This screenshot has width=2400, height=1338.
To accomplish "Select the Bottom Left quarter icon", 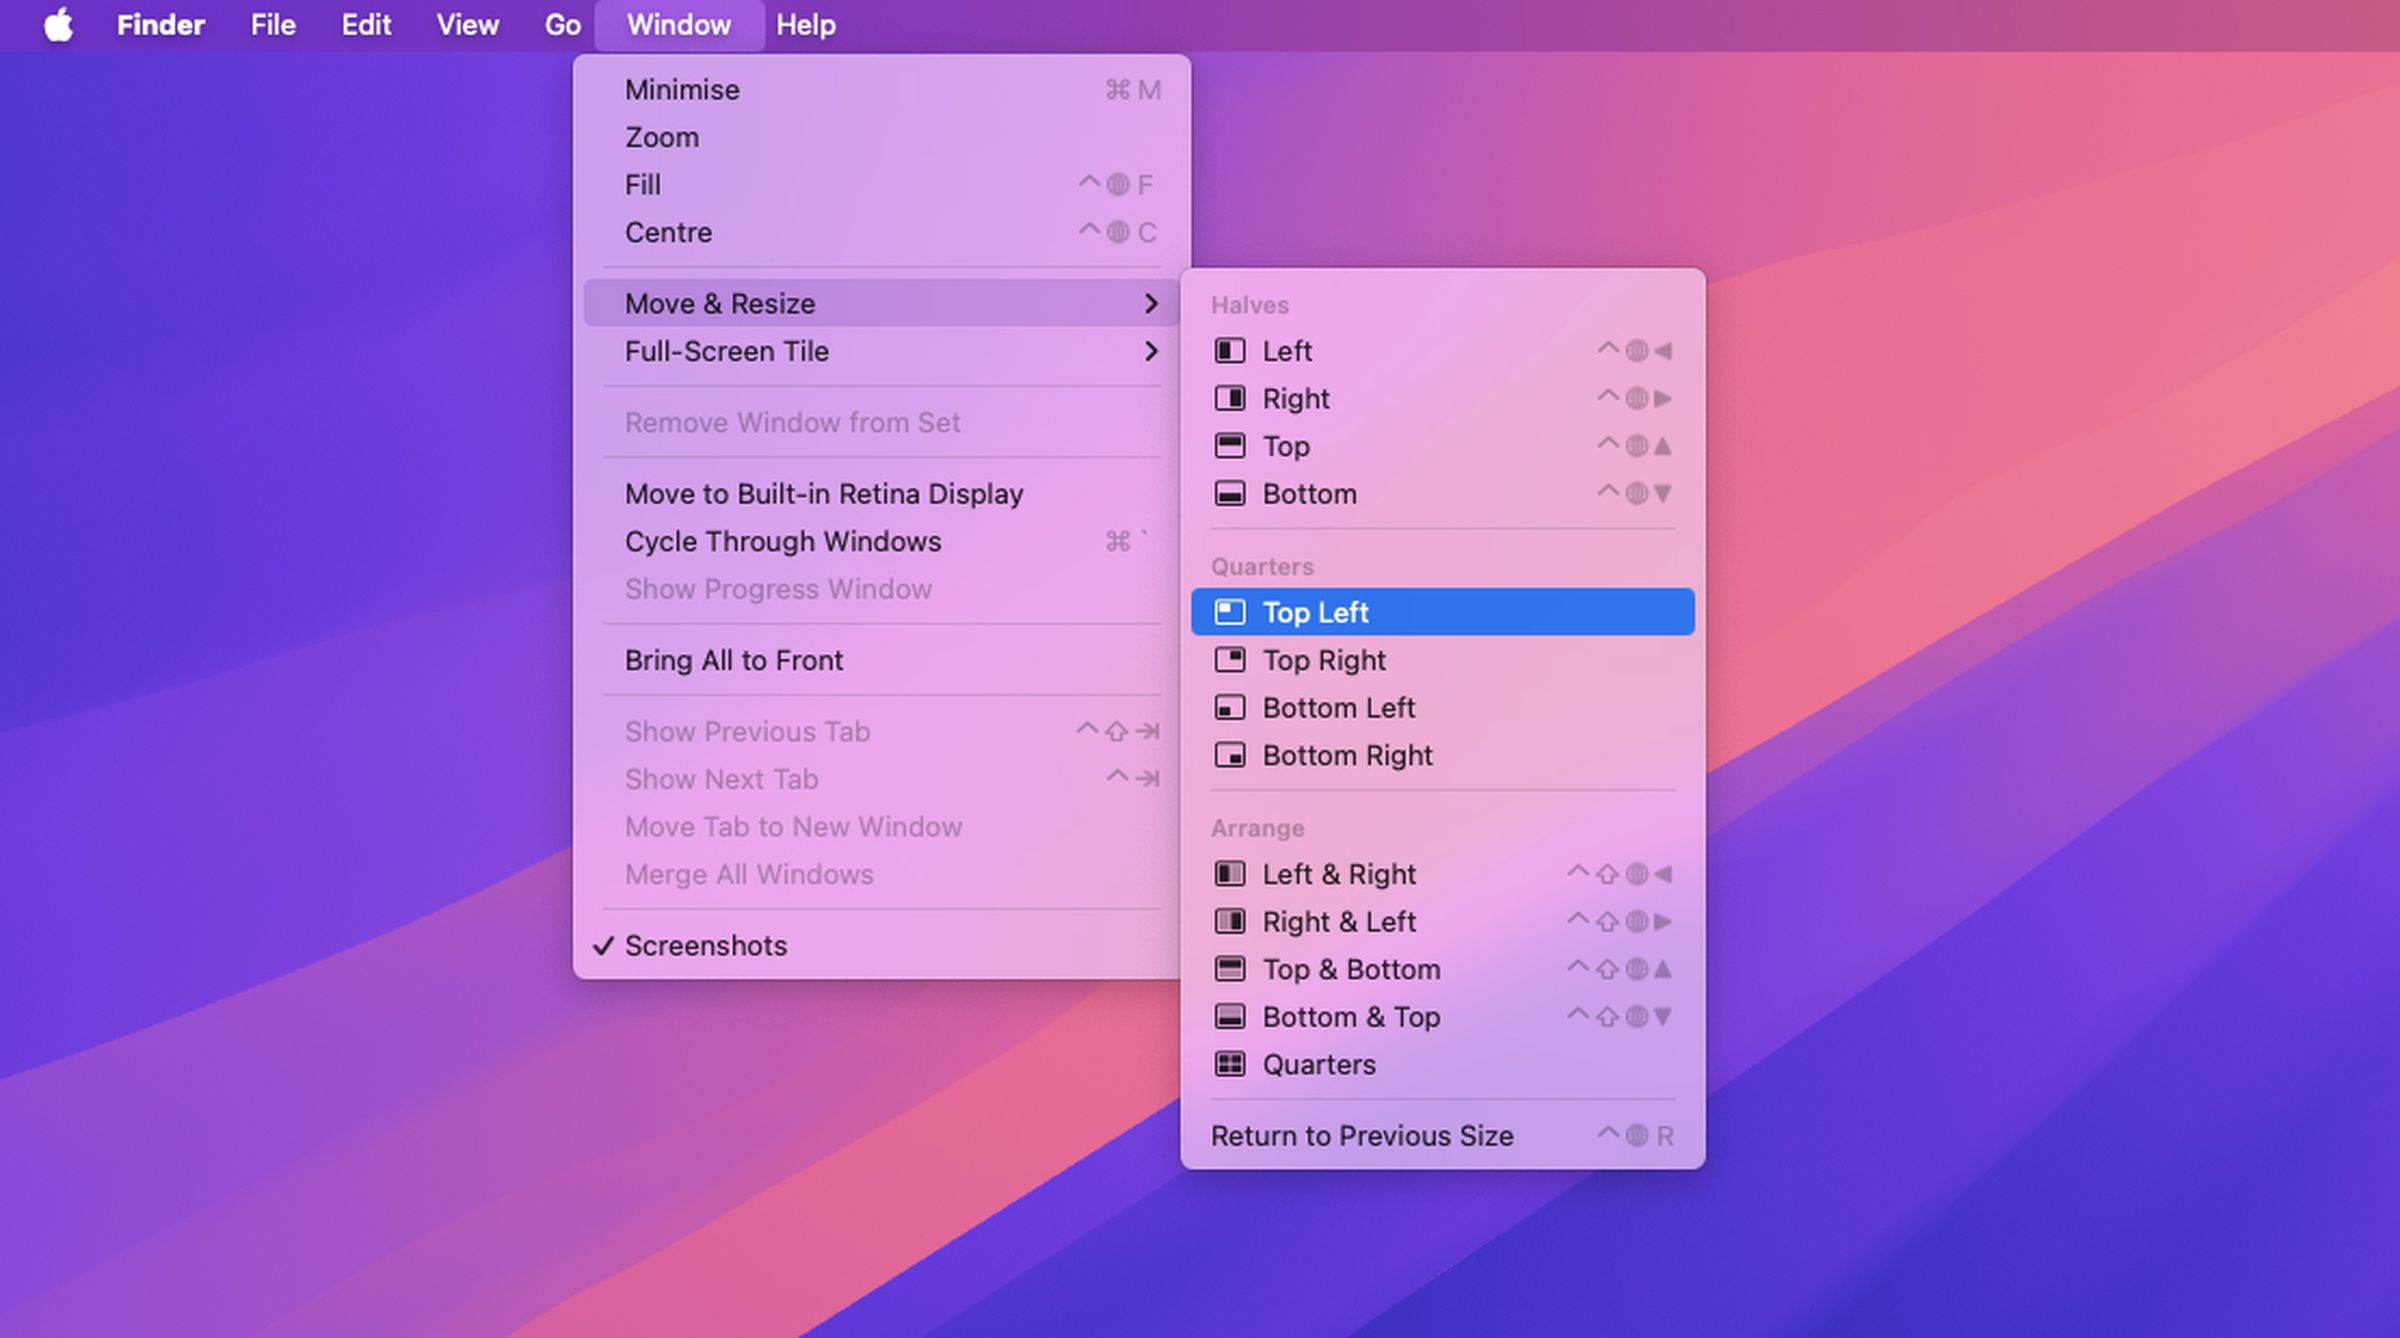I will tap(1230, 707).
